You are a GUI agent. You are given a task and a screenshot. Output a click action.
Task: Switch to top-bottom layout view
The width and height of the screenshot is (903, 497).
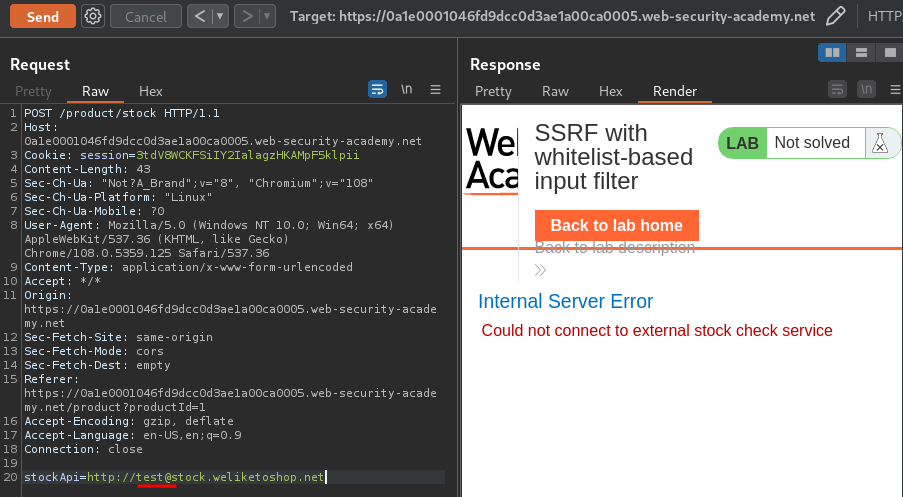tap(861, 53)
